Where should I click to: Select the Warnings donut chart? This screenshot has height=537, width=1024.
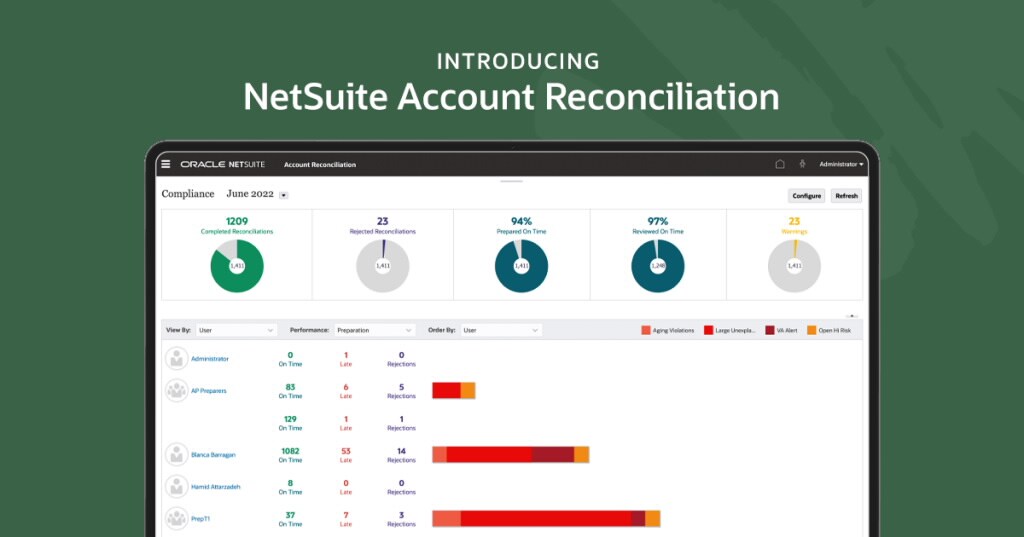click(794, 266)
